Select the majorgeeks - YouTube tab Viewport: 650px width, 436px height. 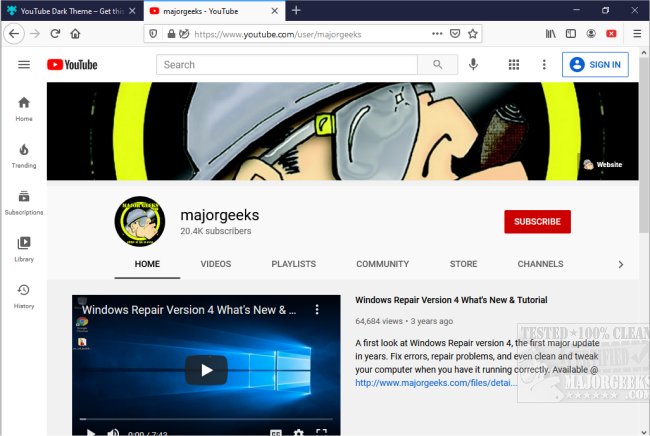[x=214, y=11]
